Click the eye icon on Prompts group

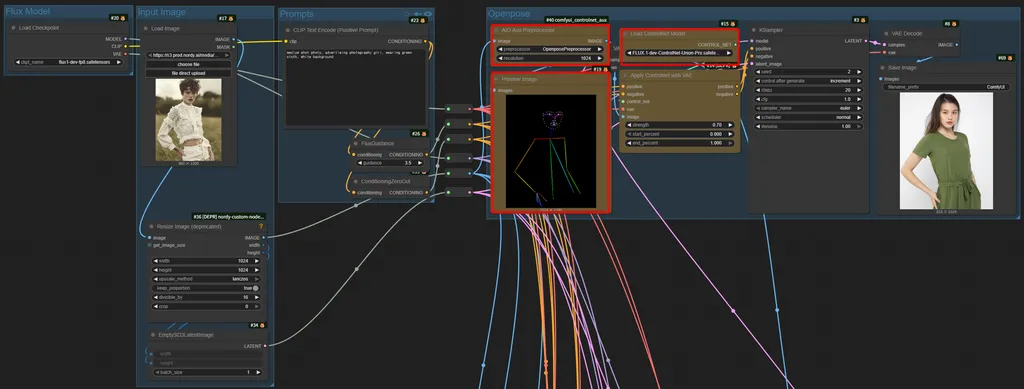tap(428, 14)
